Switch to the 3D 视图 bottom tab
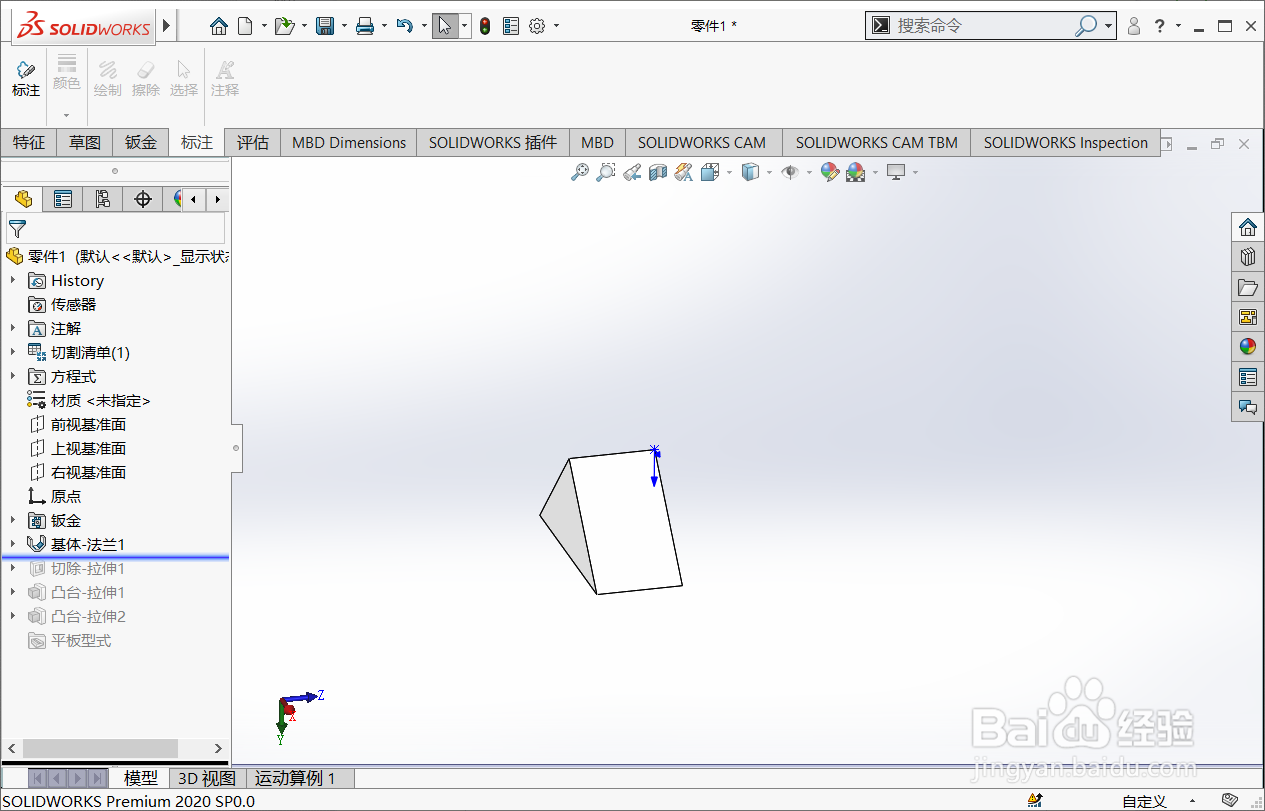 click(x=207, y=778)
